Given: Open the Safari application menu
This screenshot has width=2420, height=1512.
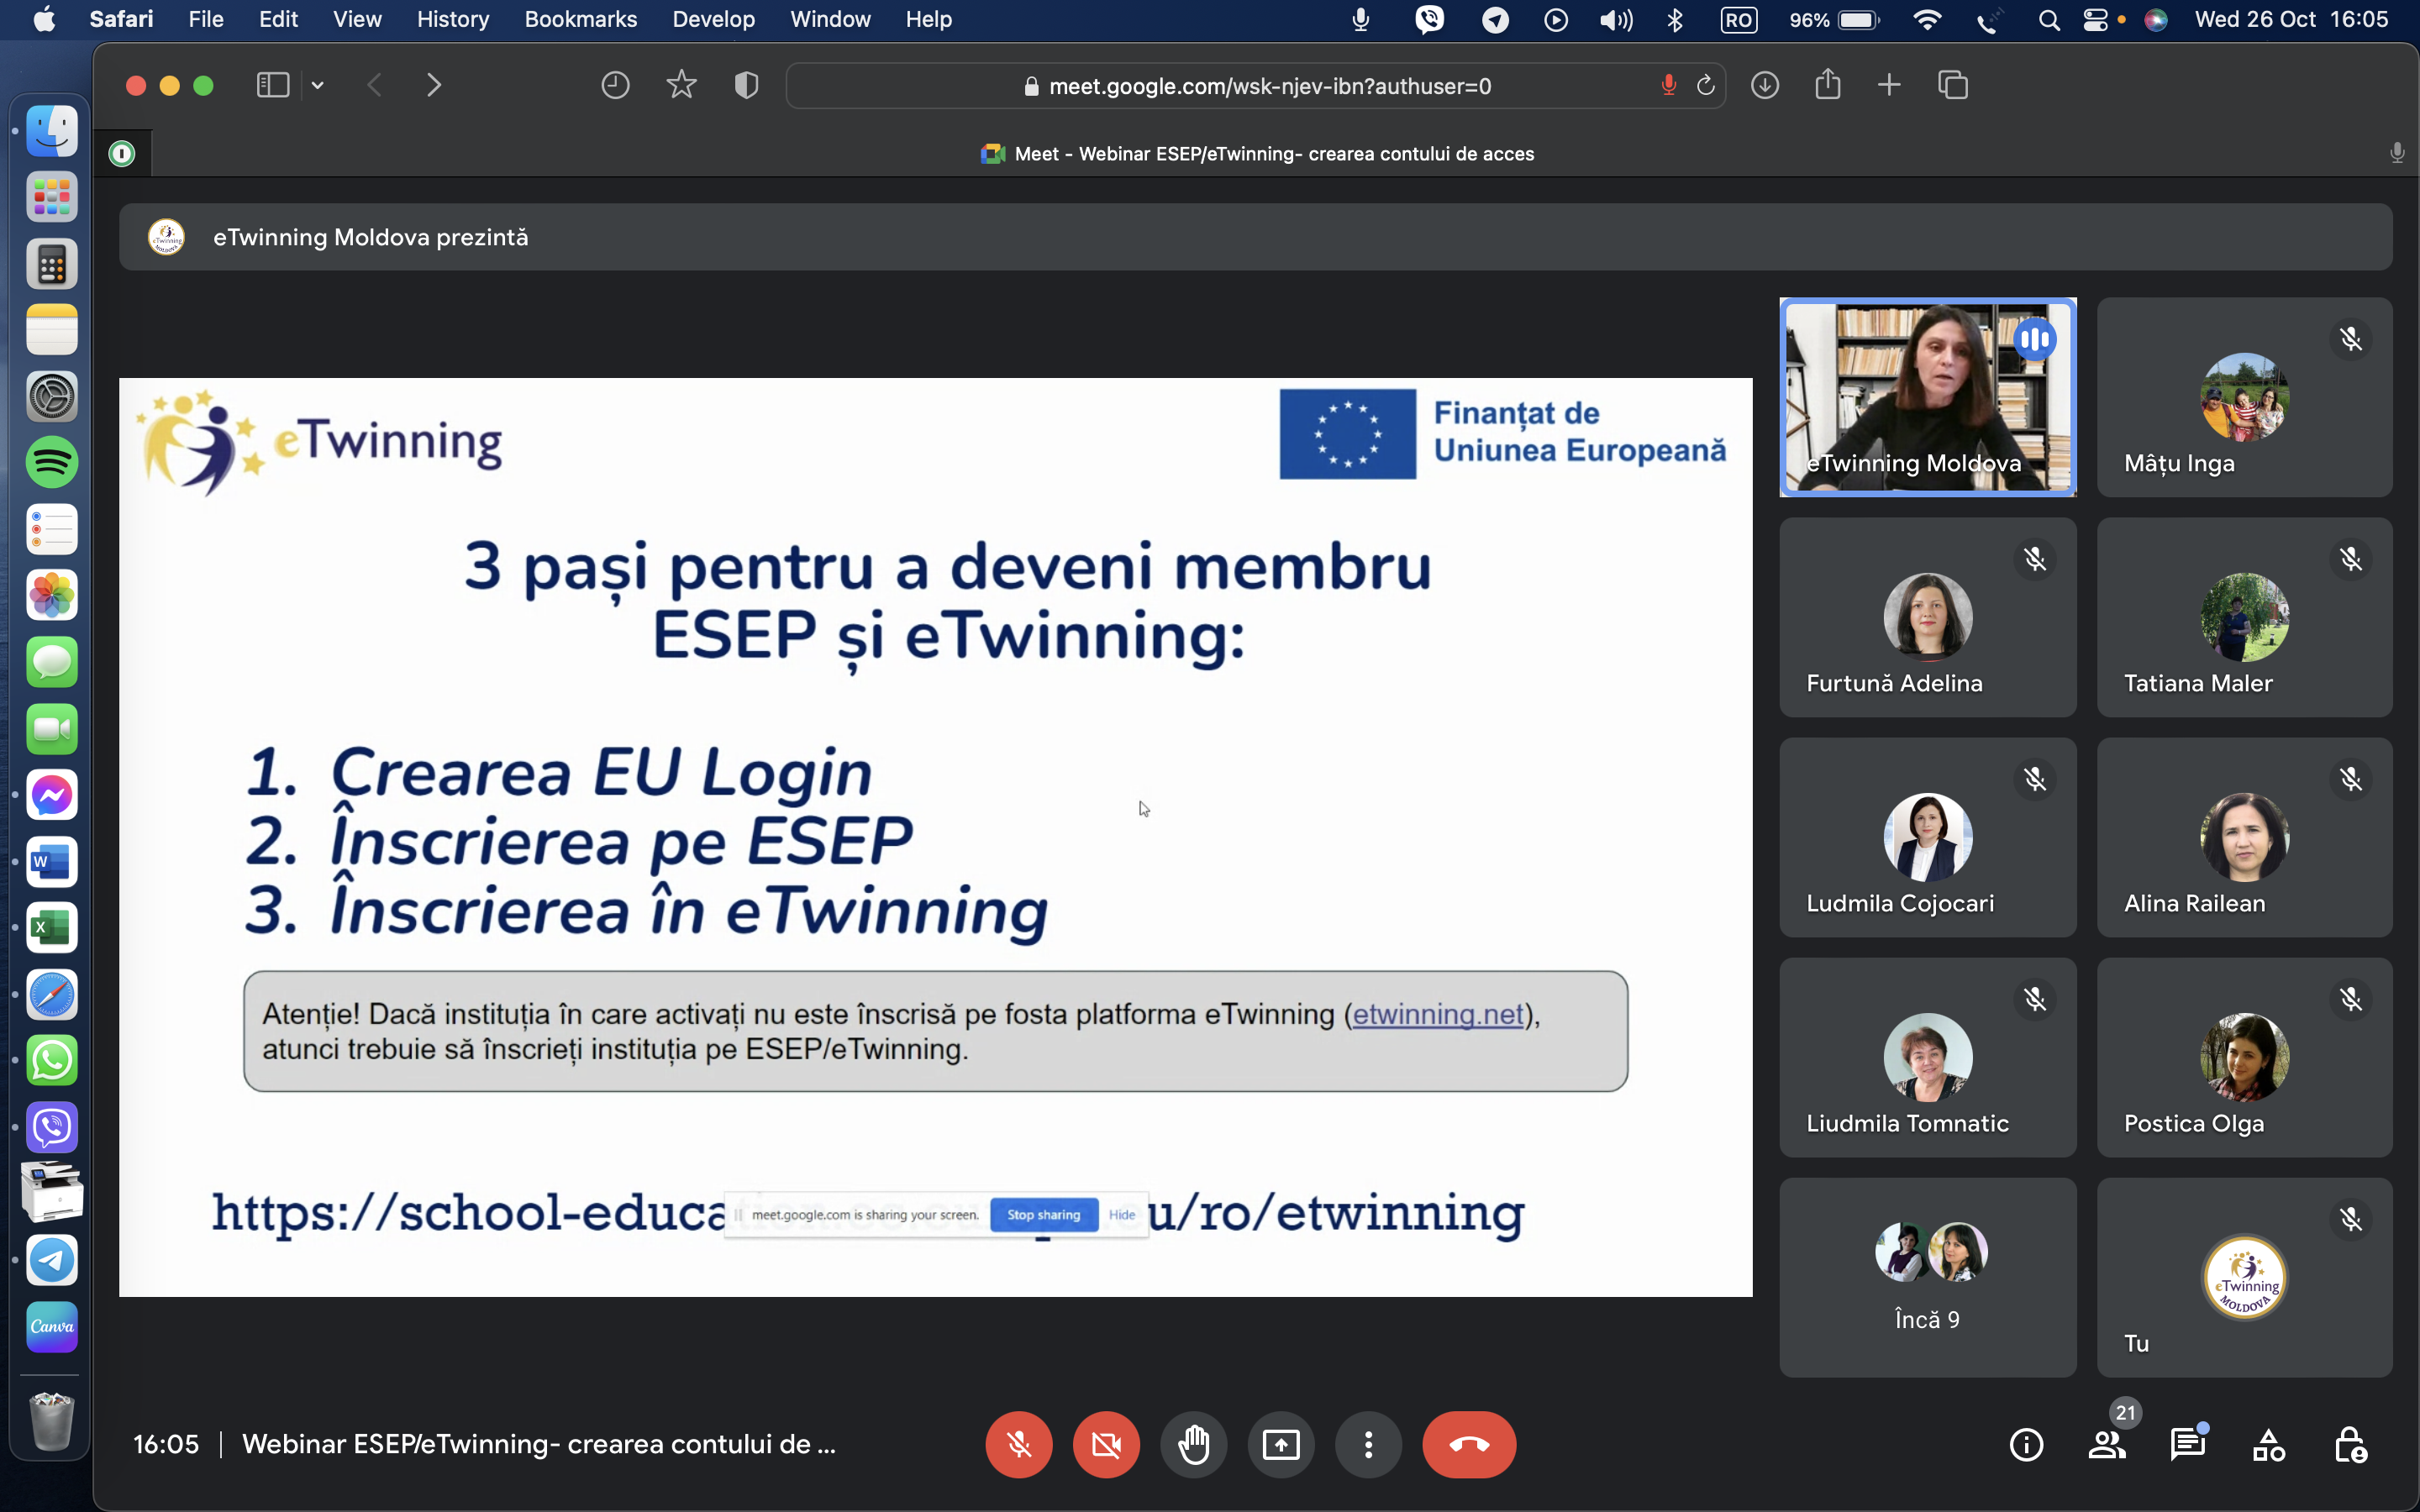Looking at the screenshot, I should pyautogui.click(x=121, y=19).
